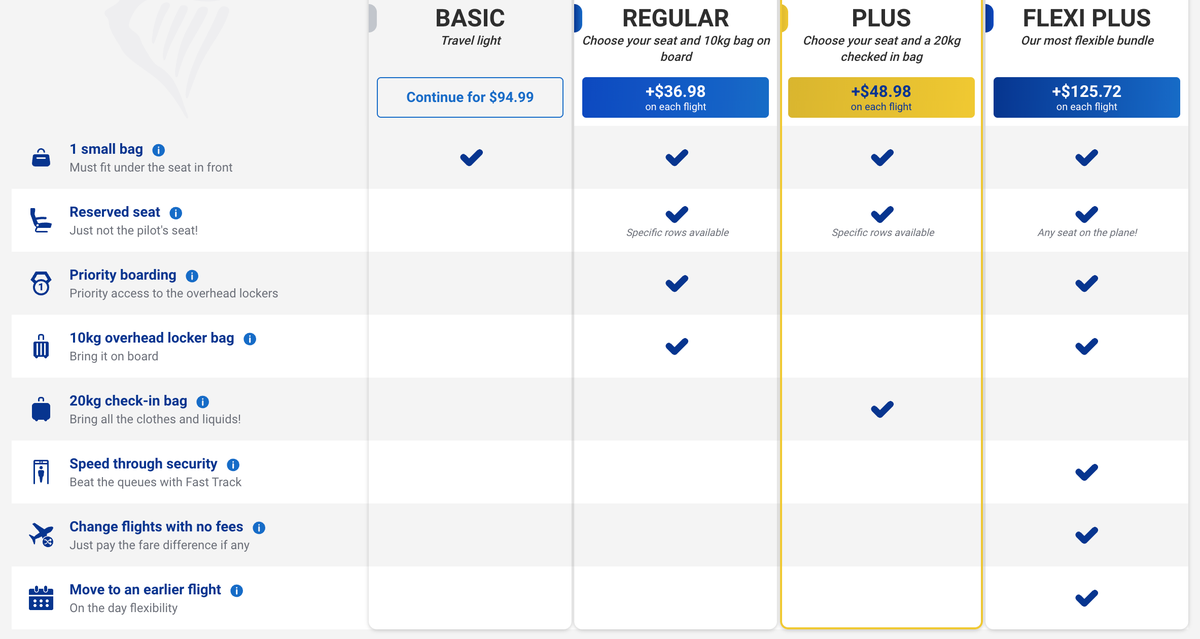Click the 20kg check-in bag icon
Viewport: 1200px width, 639px height.
[x=40, y=408]
